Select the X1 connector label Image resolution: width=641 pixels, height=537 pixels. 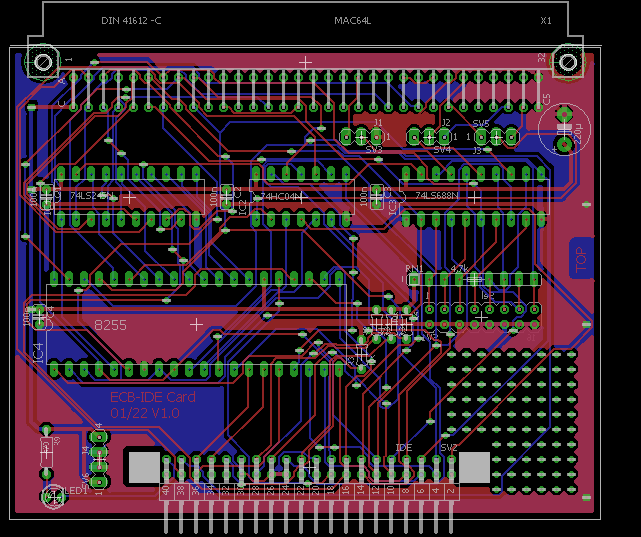[545, 20]
